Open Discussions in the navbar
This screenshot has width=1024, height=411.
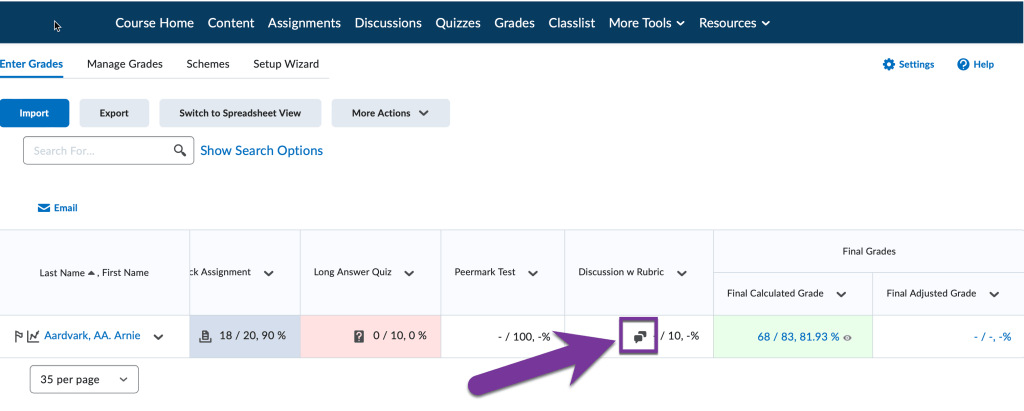(x=388, y=23)
